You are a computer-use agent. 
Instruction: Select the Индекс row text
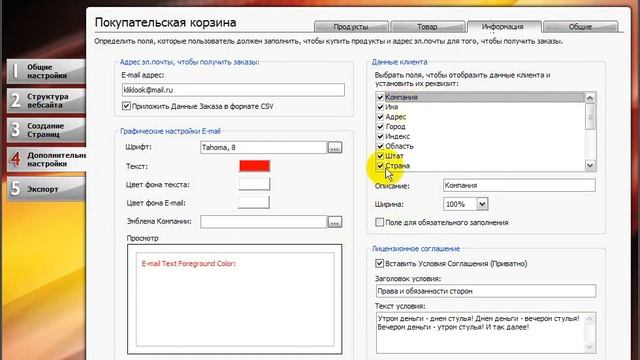[x=398, y=136]
